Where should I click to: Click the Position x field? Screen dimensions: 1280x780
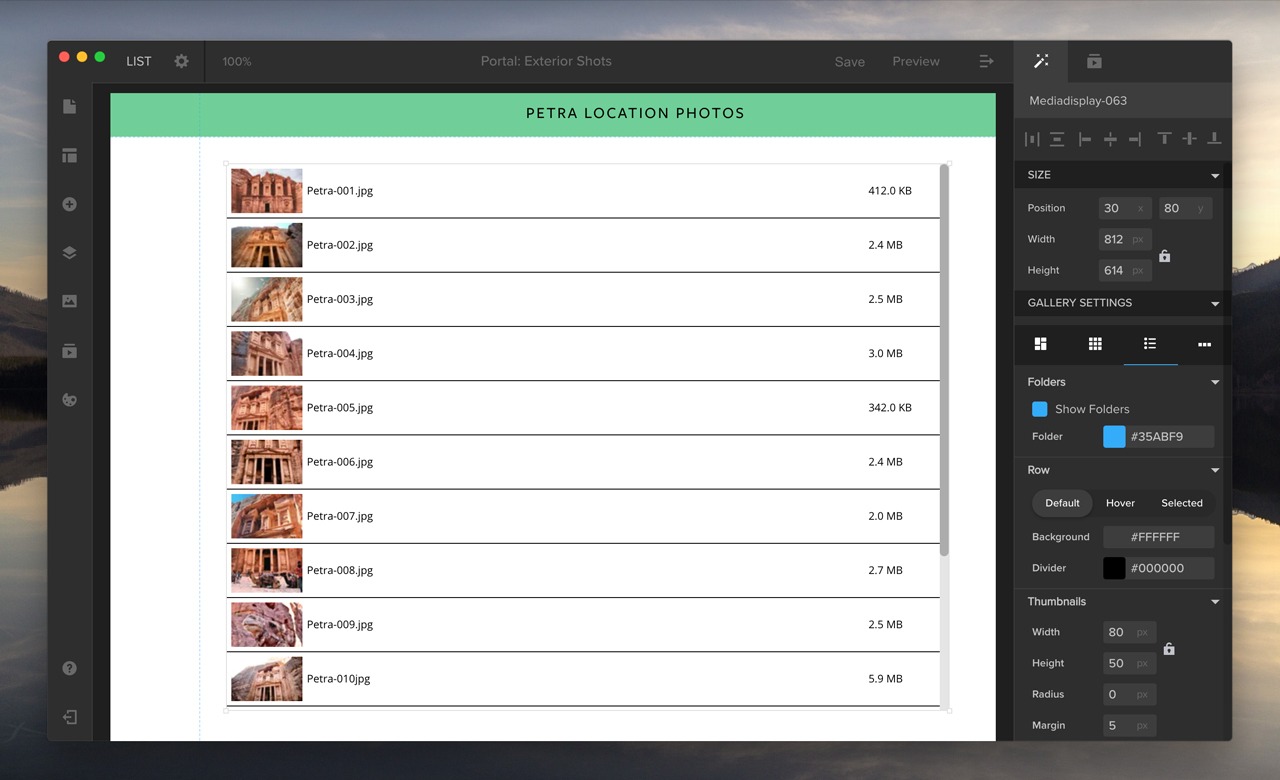[x=1125, y=208]
